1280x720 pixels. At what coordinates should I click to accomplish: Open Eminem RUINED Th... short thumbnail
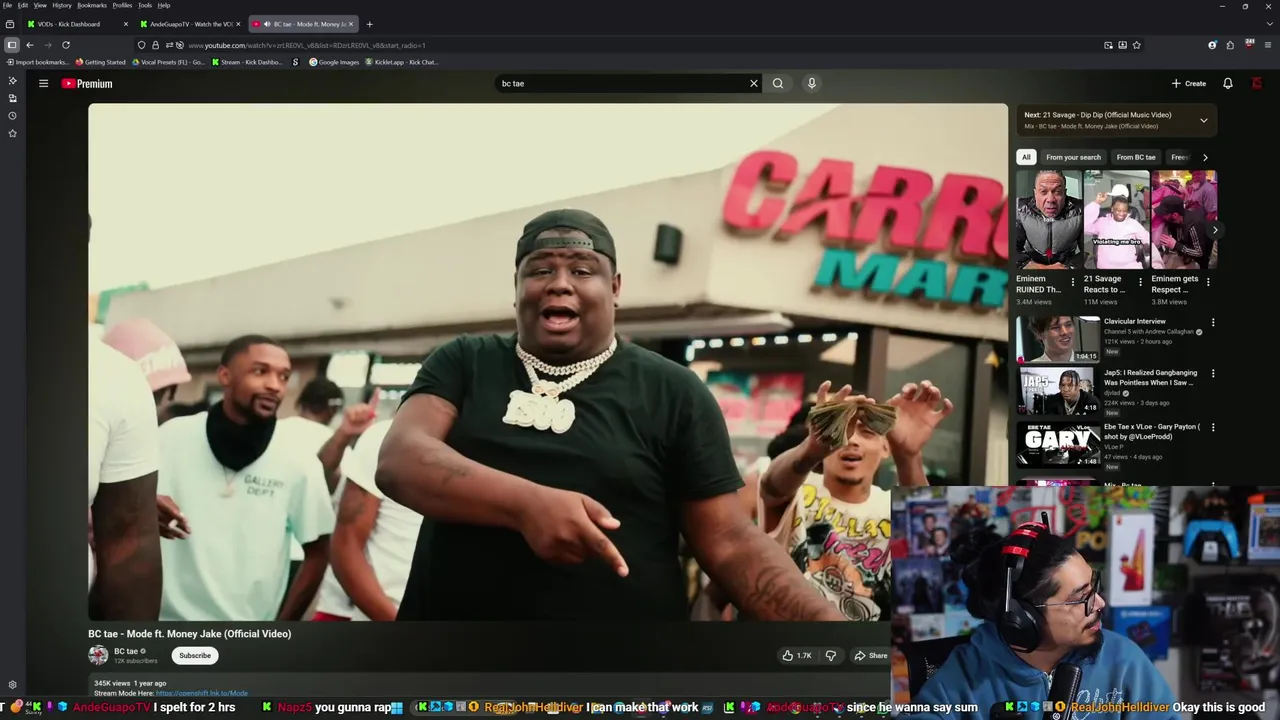(1049, 219)
